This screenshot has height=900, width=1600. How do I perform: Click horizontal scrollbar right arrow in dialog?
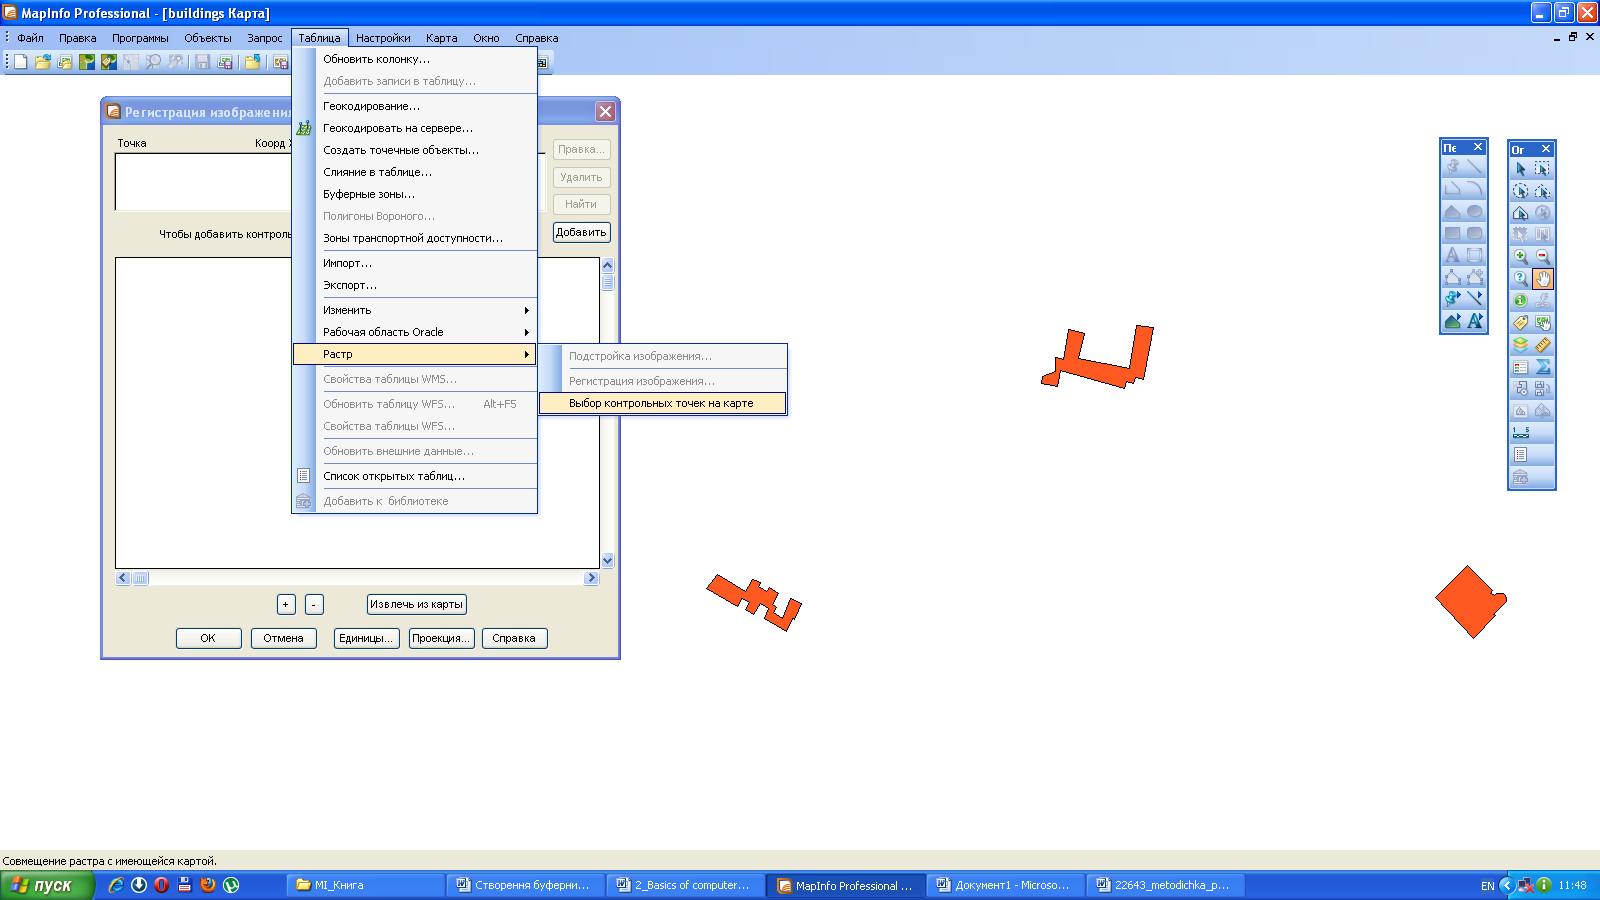click(591, 578)
